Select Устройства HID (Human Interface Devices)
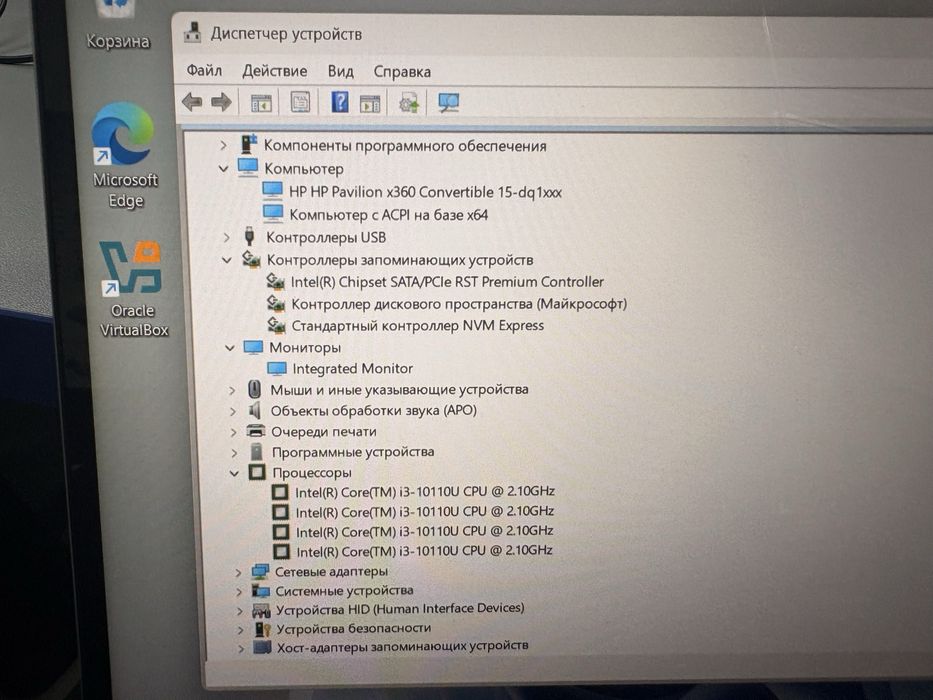Viewport: 933px width, 700px height. coord(400,609)
